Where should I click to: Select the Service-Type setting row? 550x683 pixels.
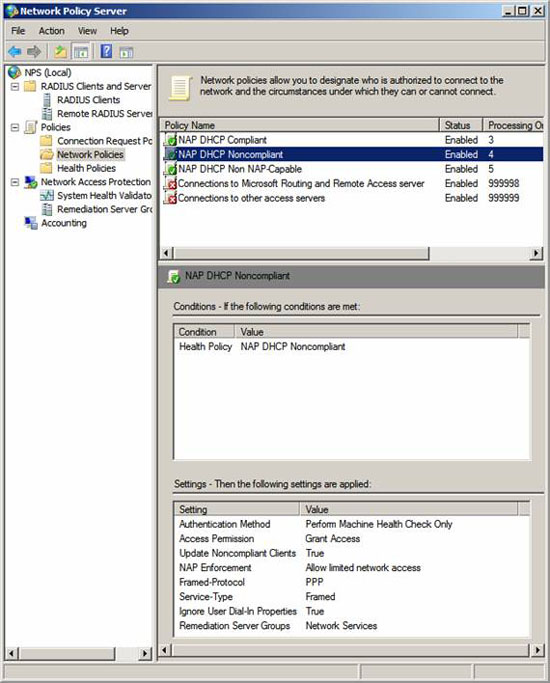(x=352, y=597)
